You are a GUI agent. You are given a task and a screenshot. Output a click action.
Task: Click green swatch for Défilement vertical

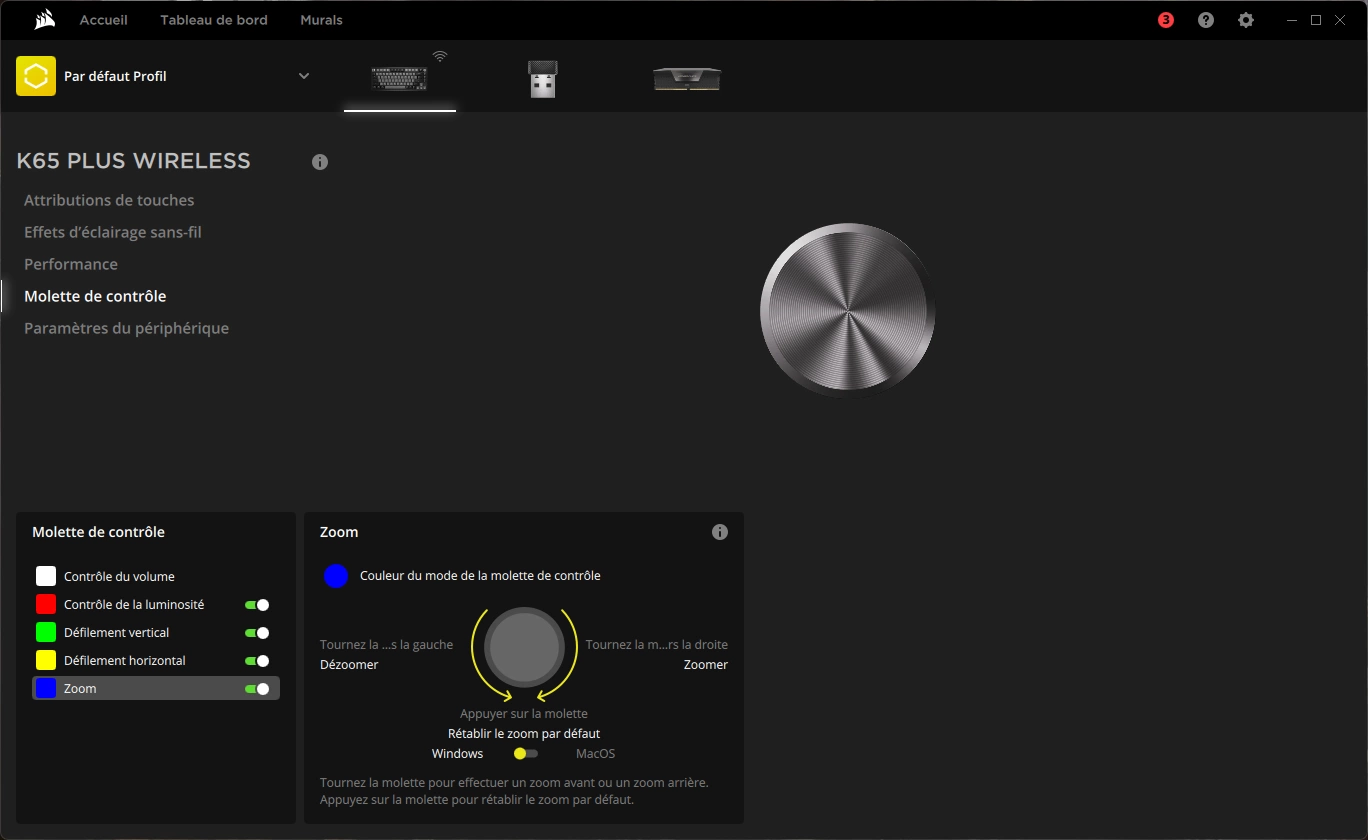click(x=46, y=632)
